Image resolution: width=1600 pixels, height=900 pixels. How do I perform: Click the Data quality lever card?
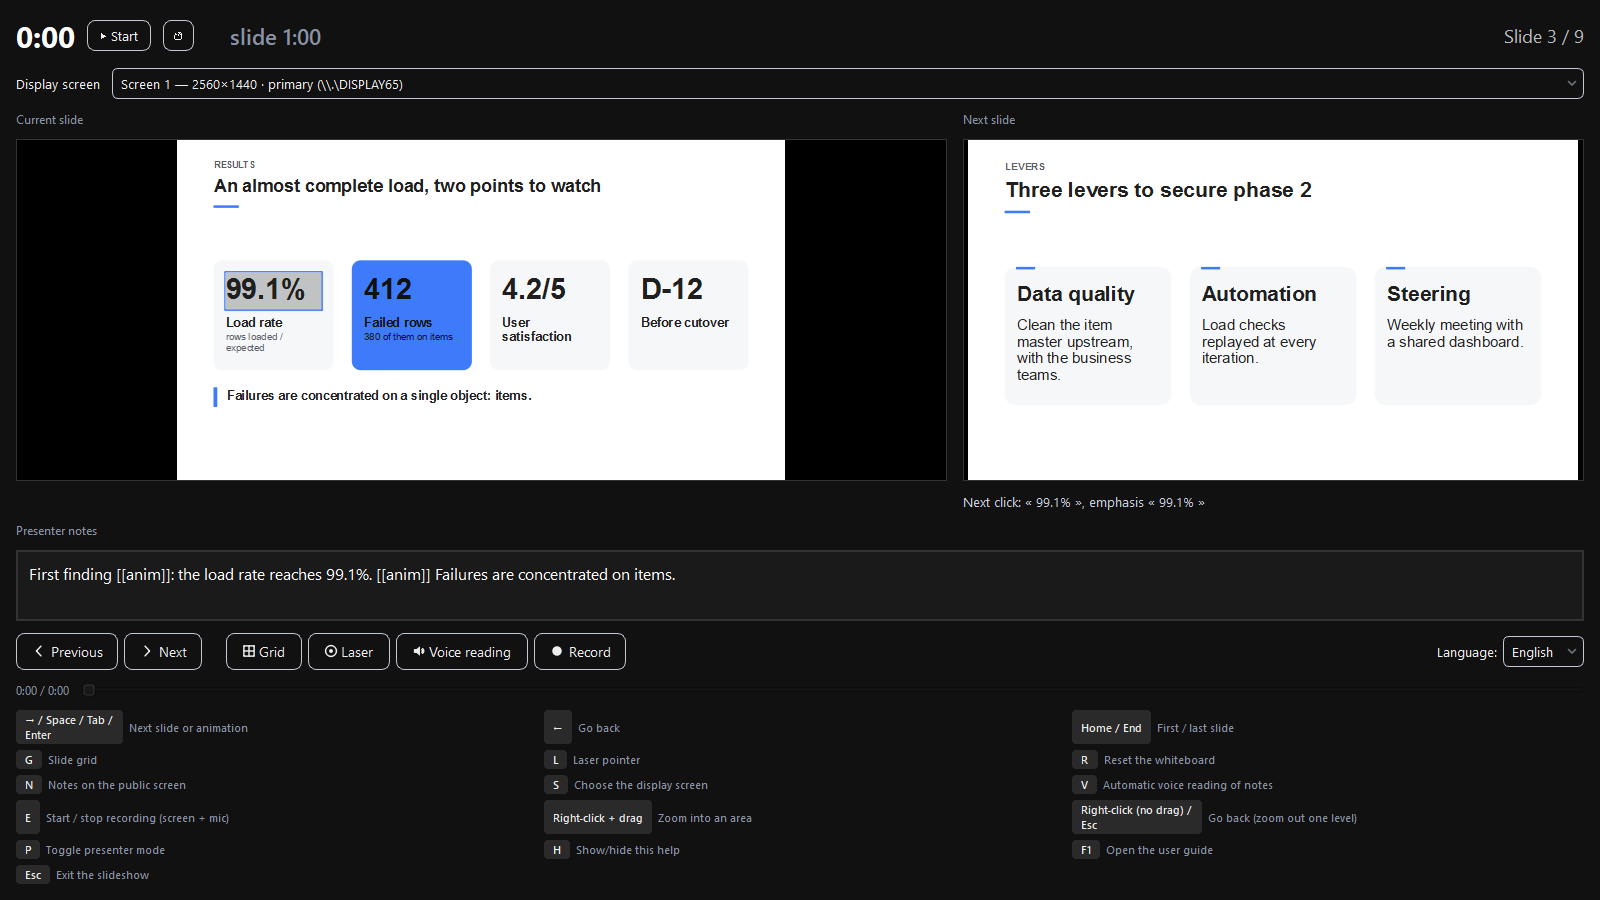(x=1088, y=336)
